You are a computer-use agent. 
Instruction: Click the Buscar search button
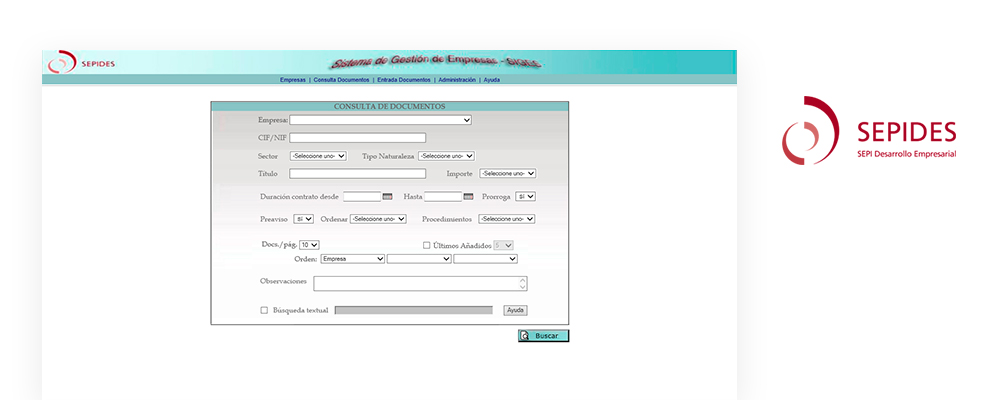coord(543,336)
